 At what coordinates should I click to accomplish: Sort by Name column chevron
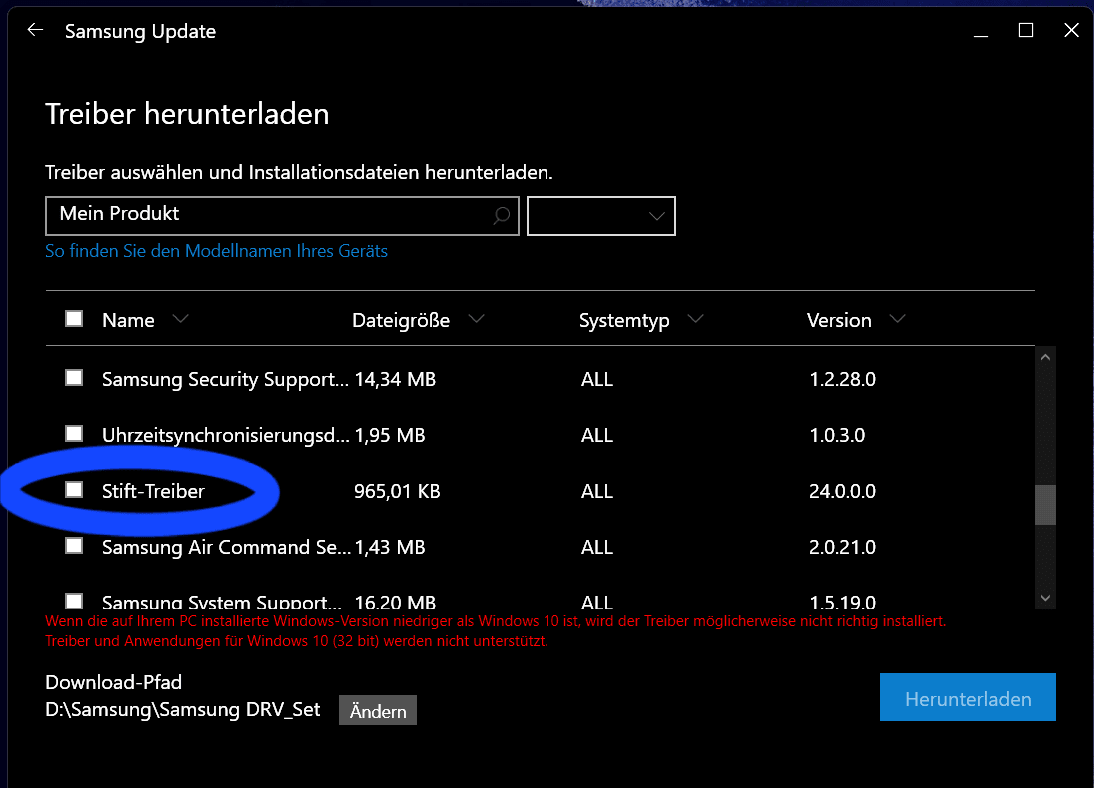(181, 319)
